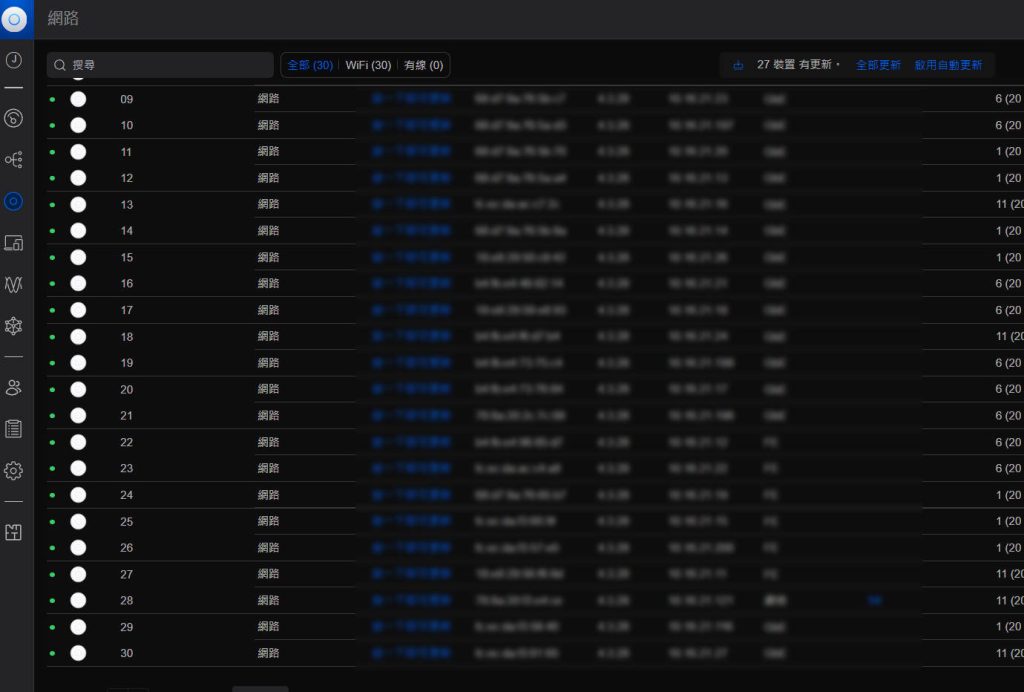
Task: Open the waveform Insights icon in sidebar
Action: (14, 284)
